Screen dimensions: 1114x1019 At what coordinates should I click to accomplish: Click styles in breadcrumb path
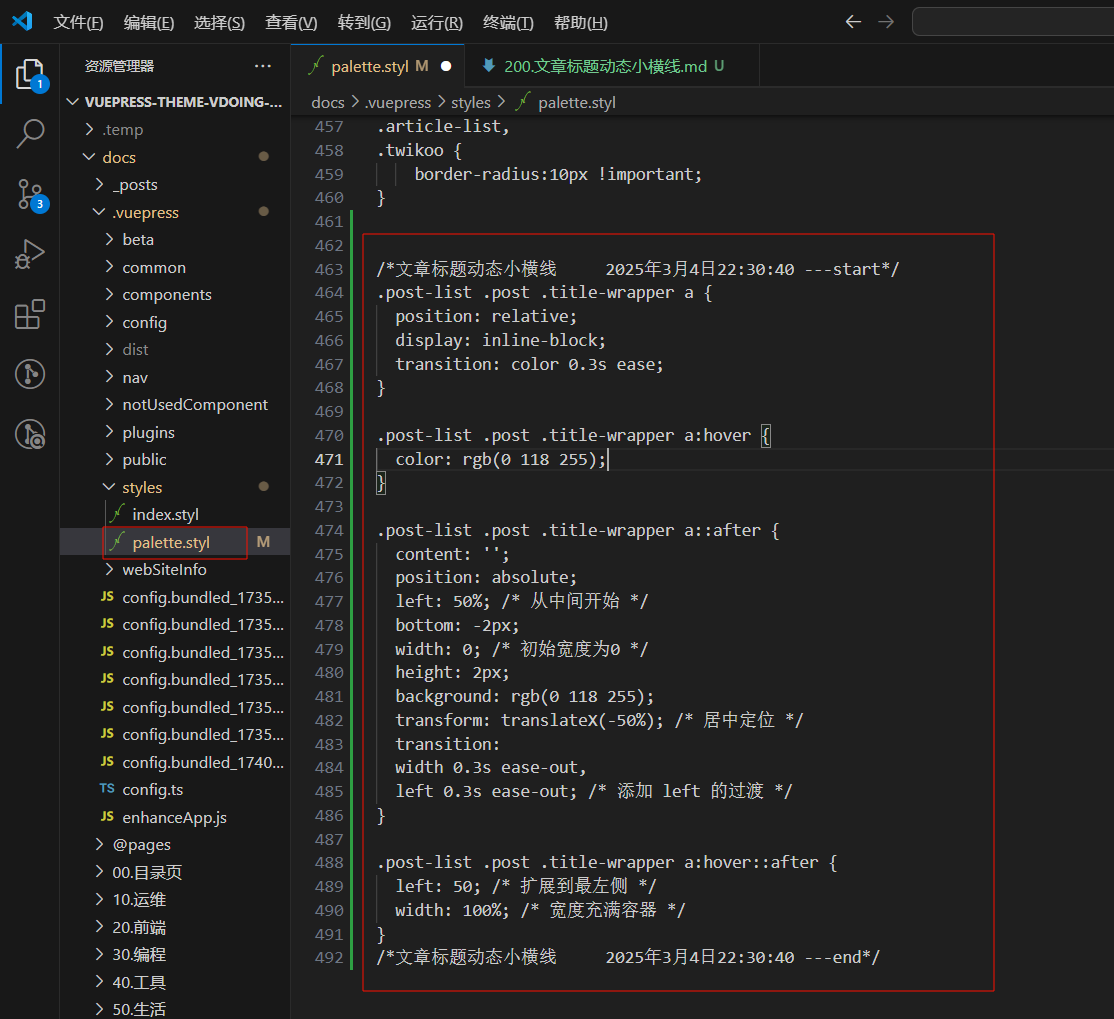(x=470, y=102)
